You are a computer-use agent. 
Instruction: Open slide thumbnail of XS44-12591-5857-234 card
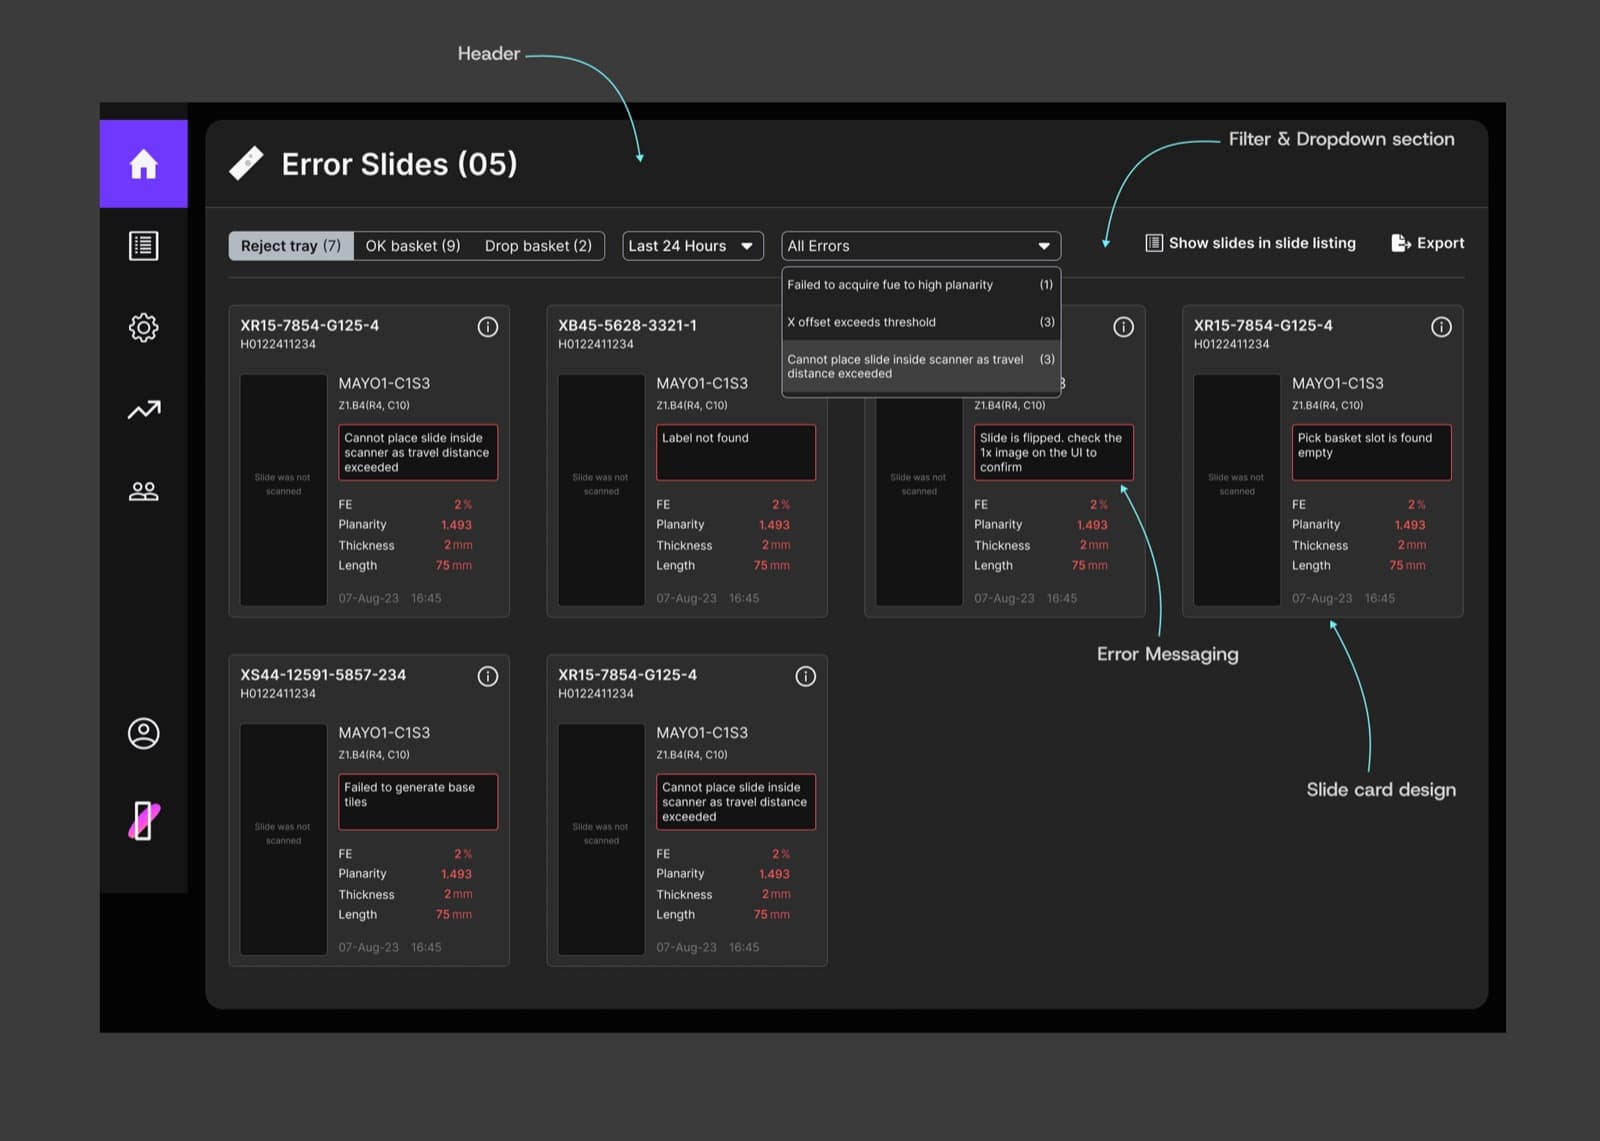point(283,839)
